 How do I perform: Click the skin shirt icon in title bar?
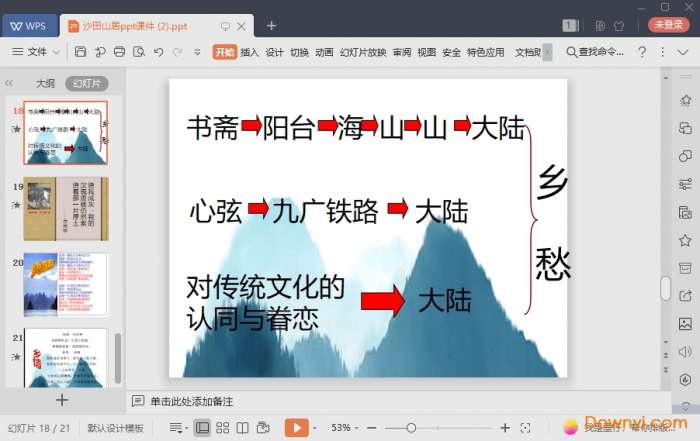pyautogui.click(x=619, y=26)
